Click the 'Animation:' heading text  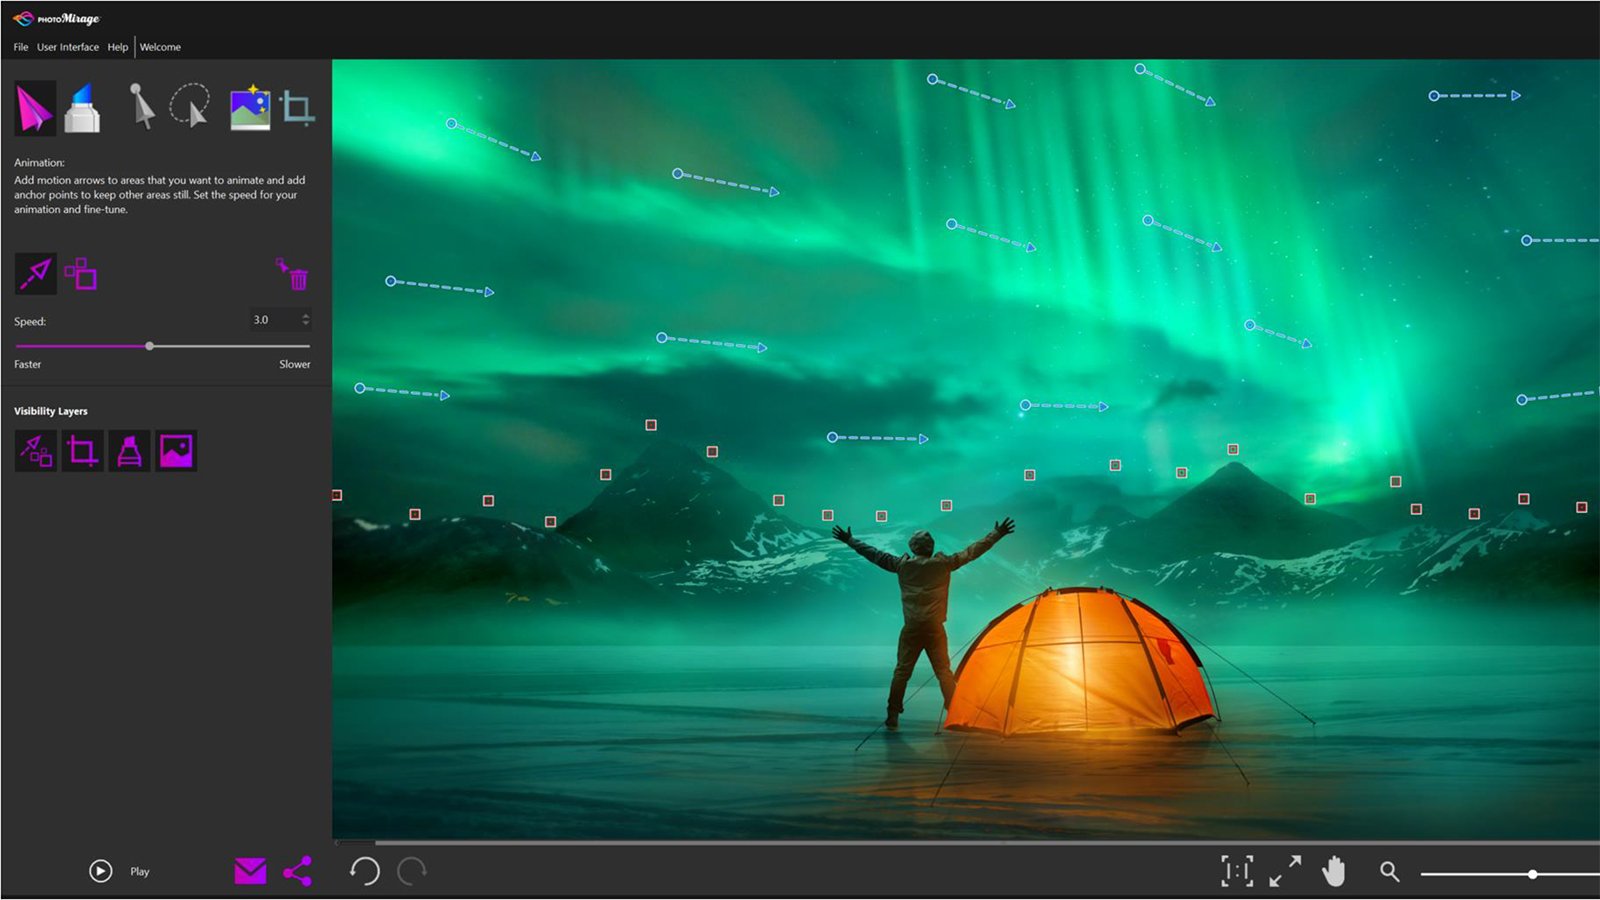pos(39,162)
